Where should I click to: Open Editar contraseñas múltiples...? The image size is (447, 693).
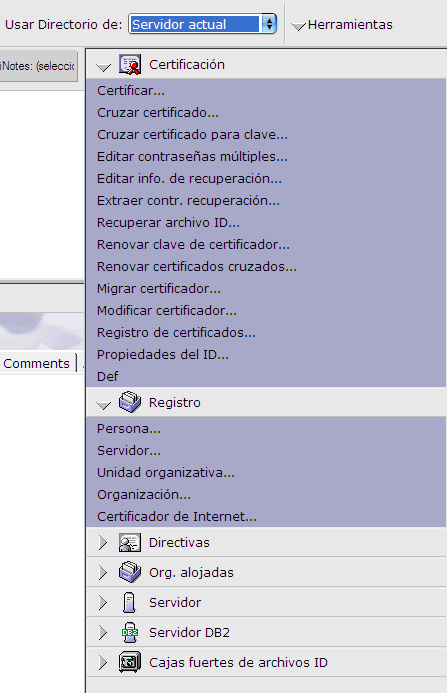192,156
